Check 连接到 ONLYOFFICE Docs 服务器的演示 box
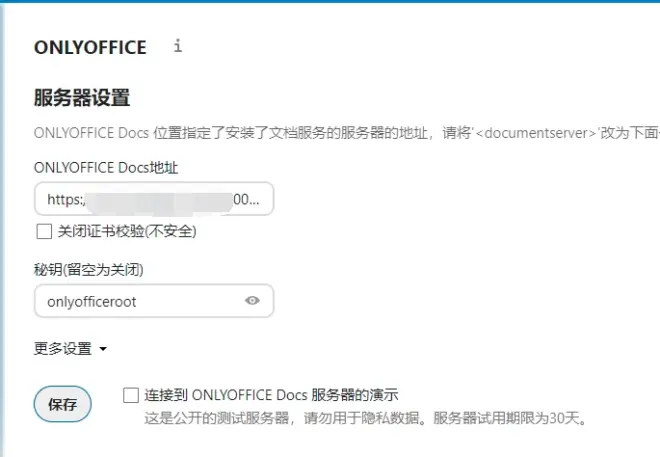The image size is (660, 457). tap(131, 395)
